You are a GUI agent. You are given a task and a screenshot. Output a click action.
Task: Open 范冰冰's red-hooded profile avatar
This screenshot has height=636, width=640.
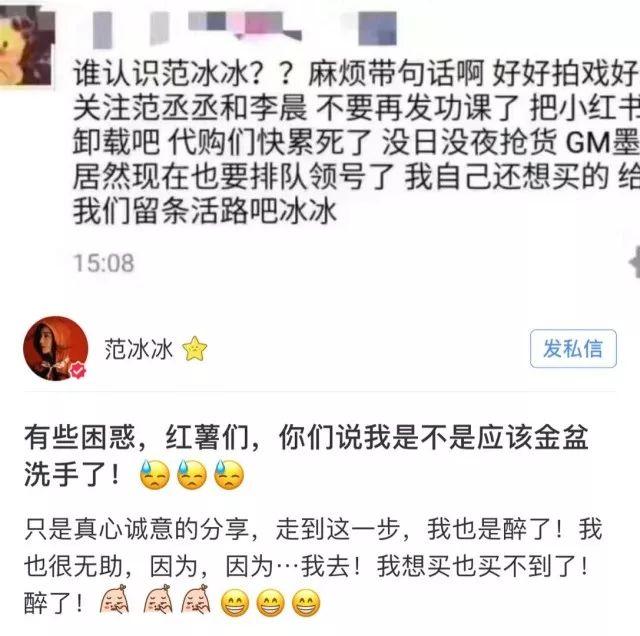click(x=56, y=349)
